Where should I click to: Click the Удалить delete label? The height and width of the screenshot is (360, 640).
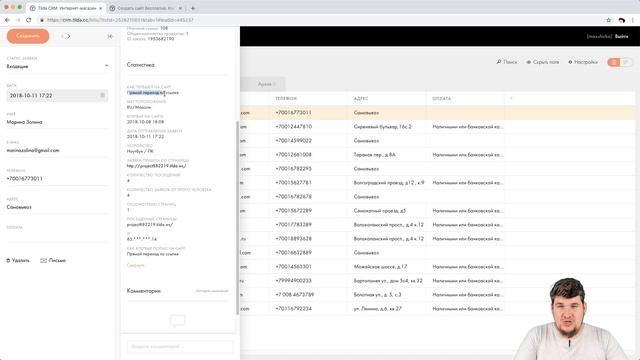tap(20, 260)
